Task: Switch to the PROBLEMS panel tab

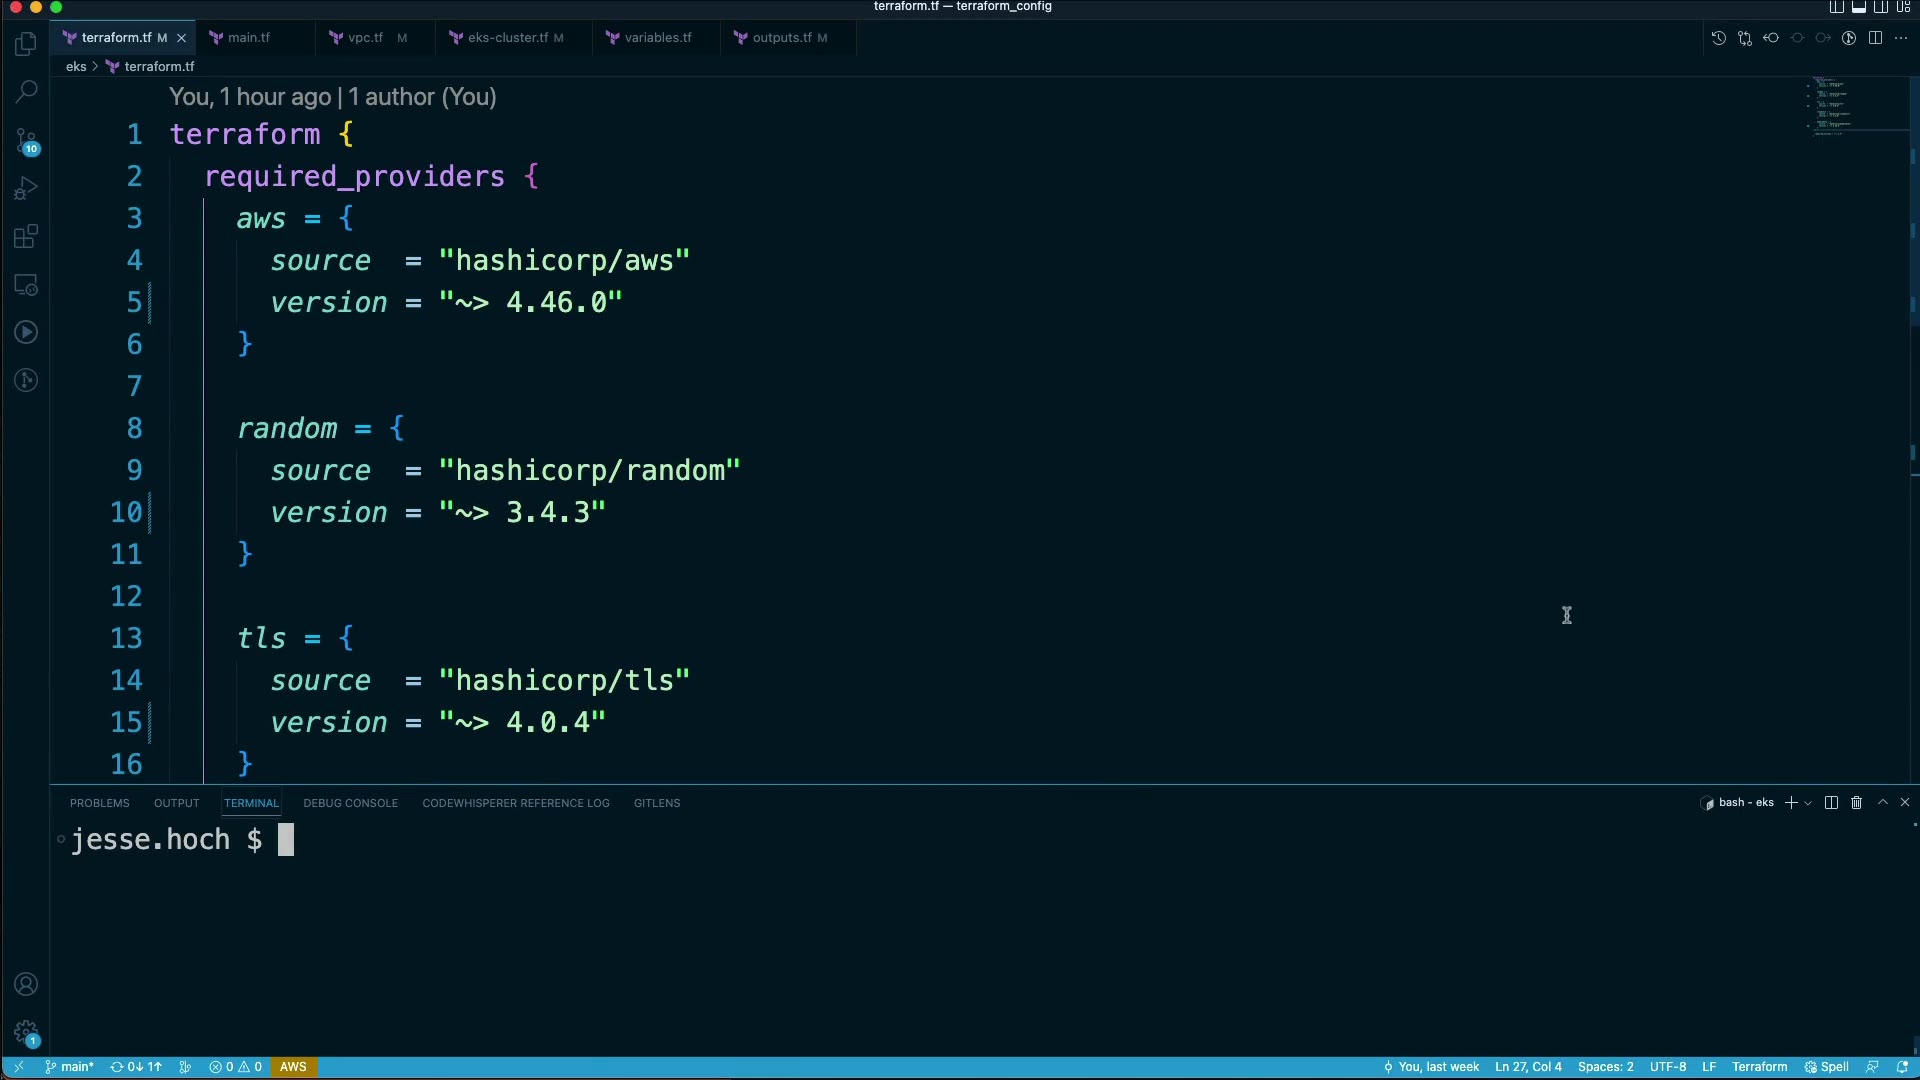Action: [x=99, y=803]
